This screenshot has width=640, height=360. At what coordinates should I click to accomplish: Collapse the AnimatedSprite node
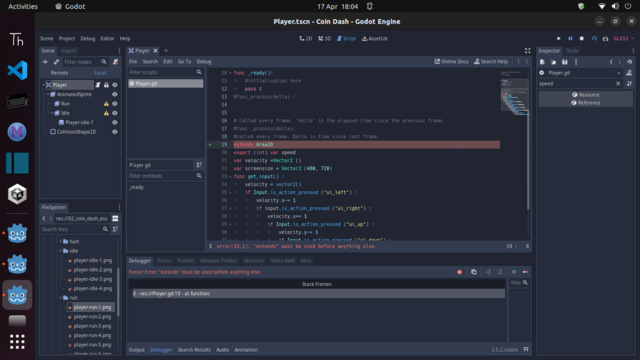(48, 94)
